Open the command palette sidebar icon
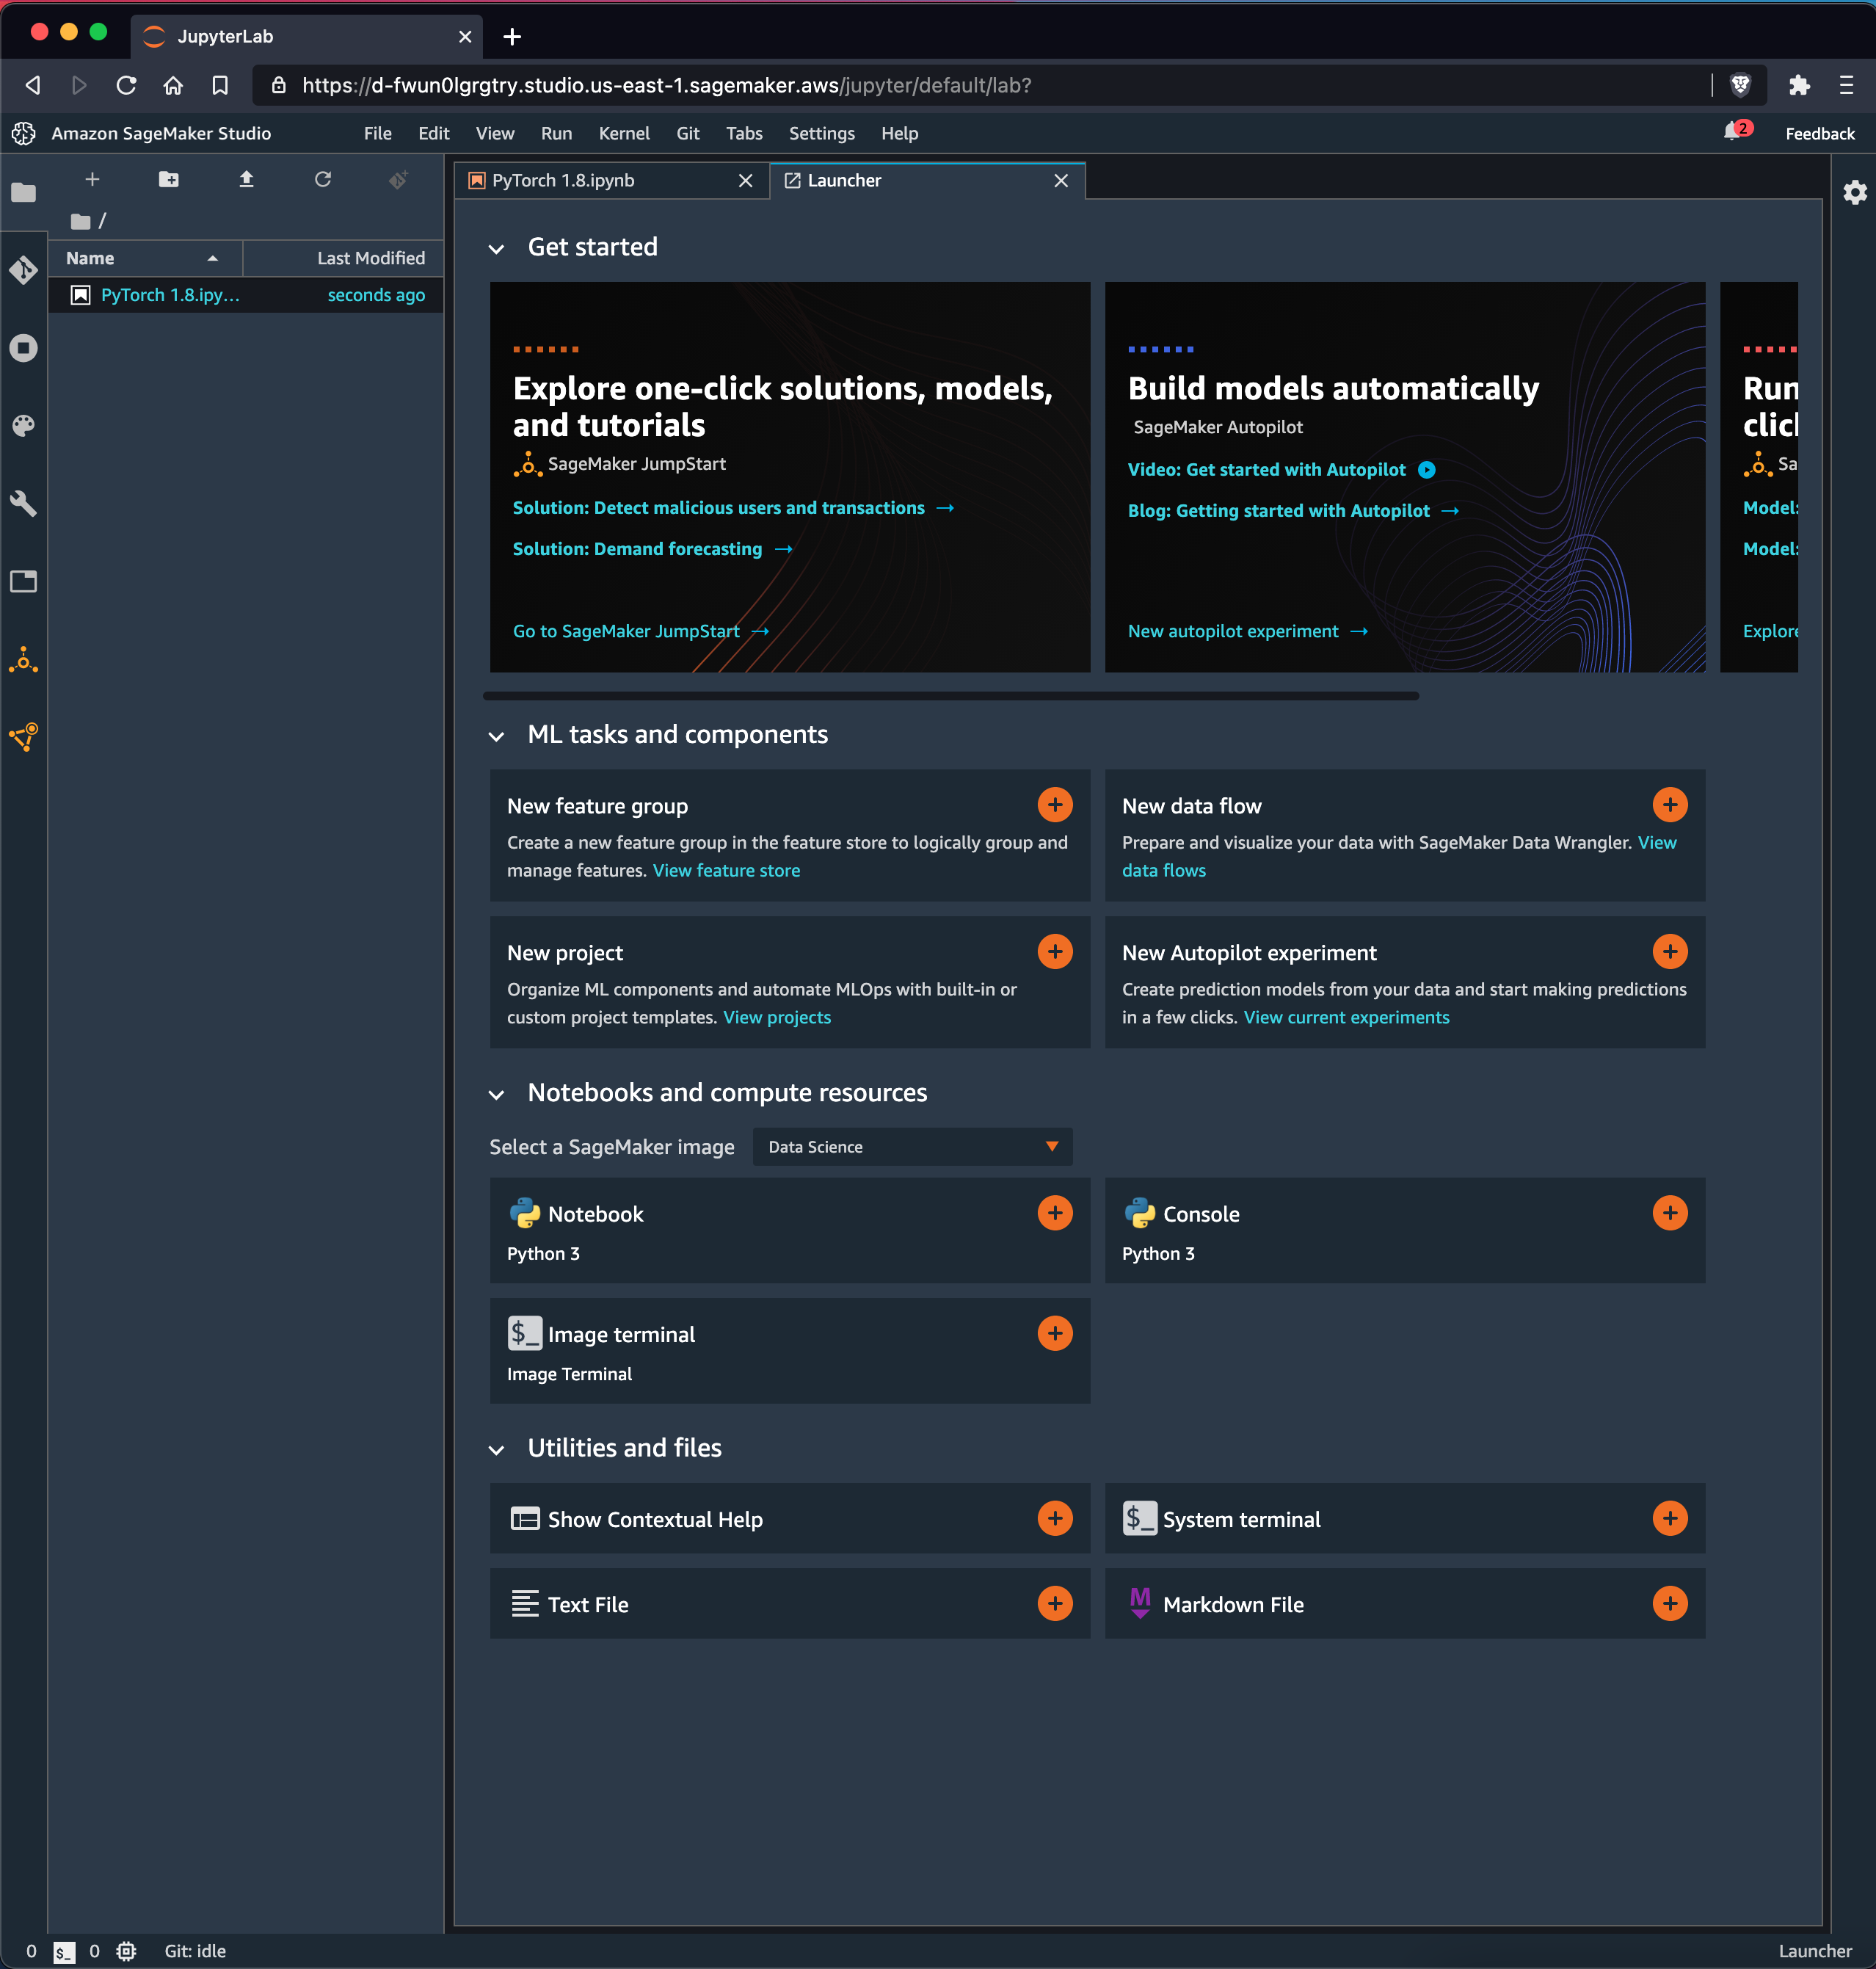 click(24, 426)
